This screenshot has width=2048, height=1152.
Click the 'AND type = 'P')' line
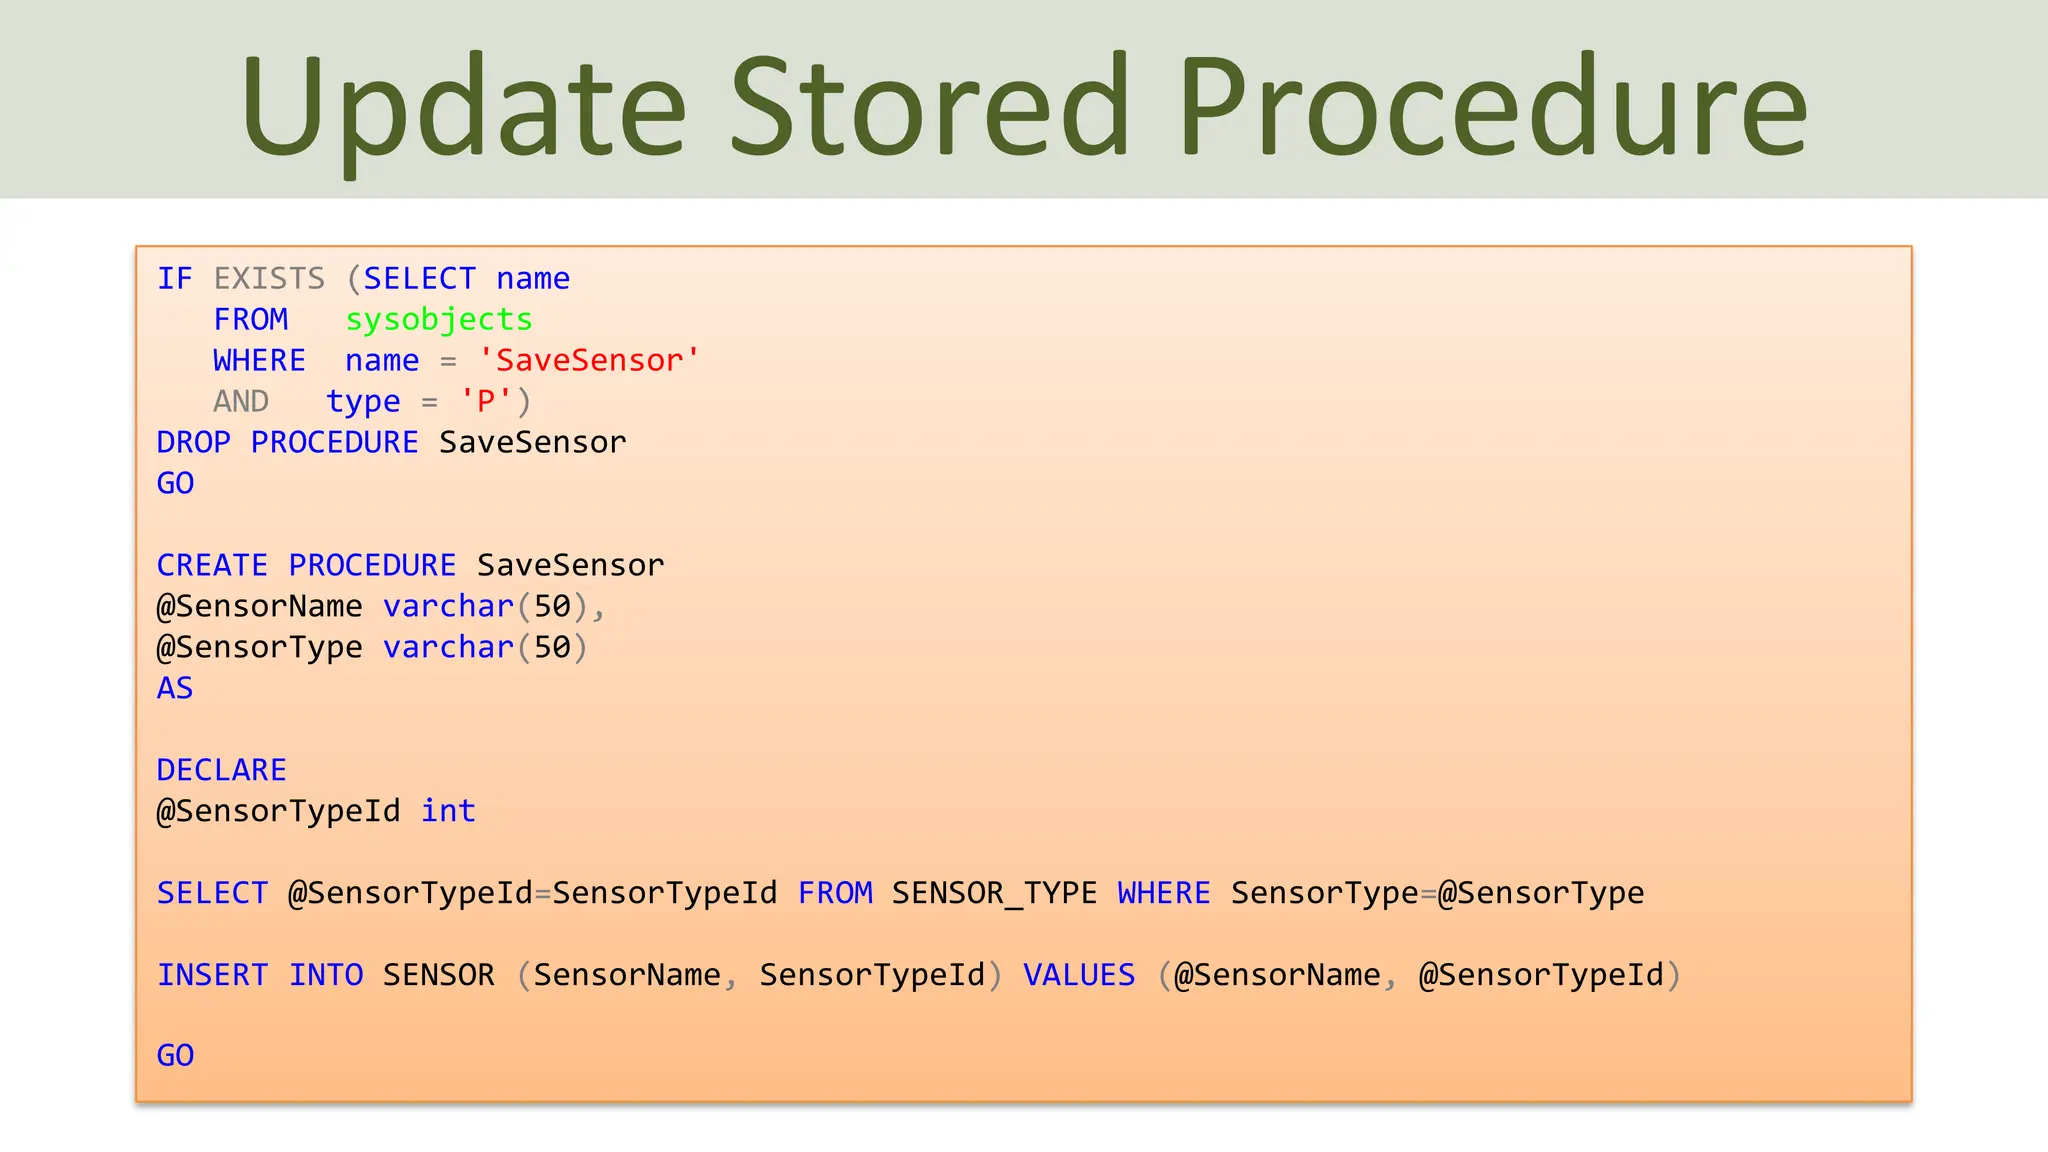372,402
